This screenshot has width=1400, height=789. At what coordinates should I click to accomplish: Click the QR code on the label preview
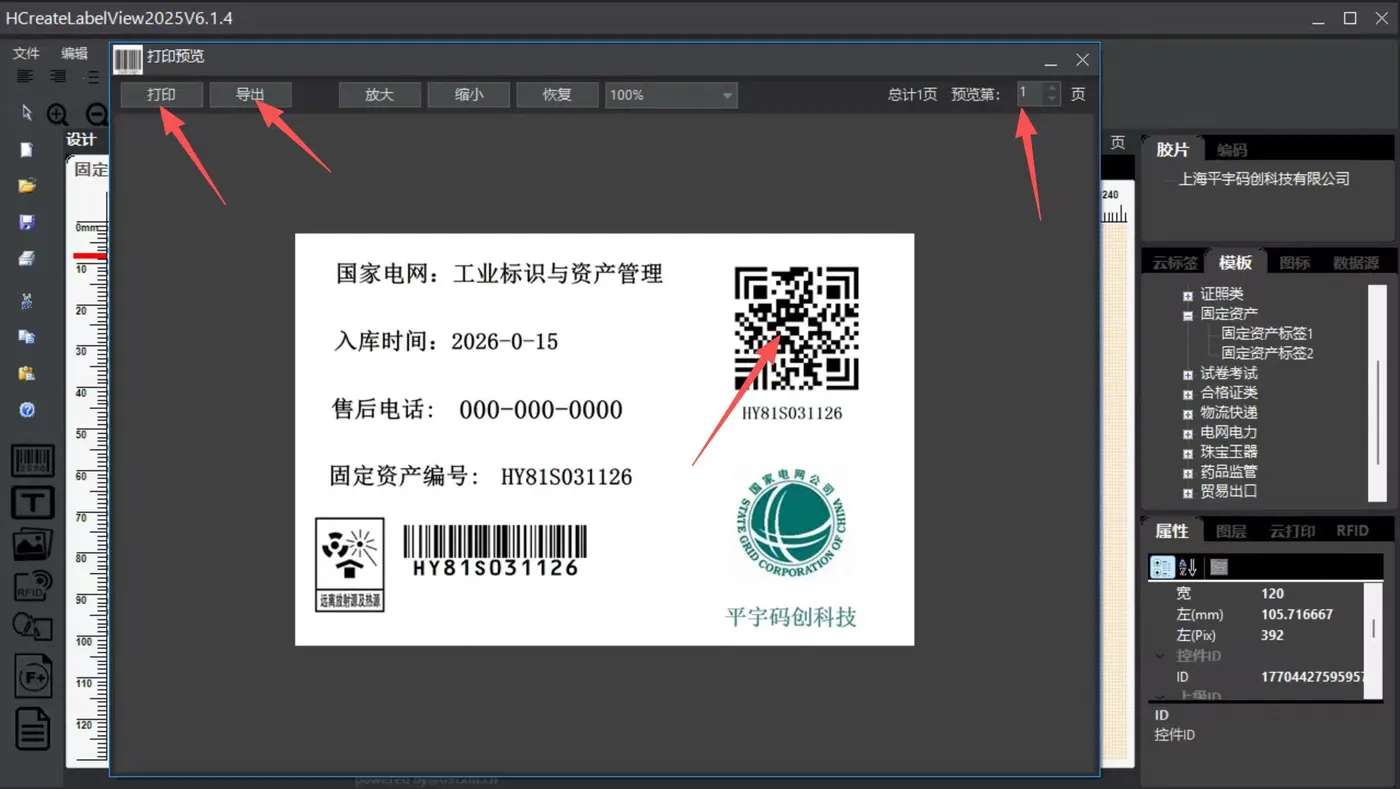(x=797, y=328)
